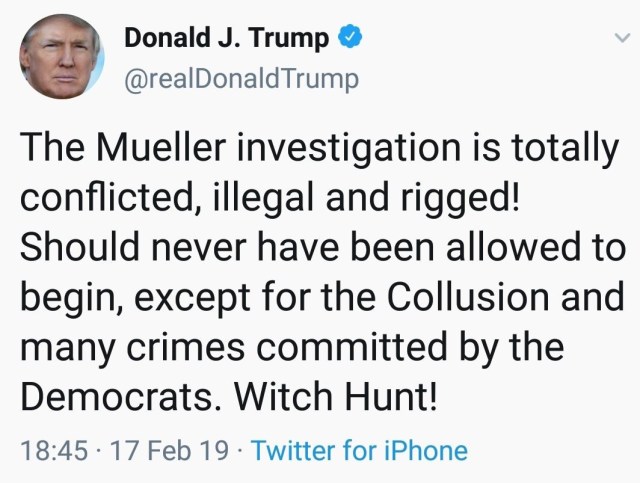The width and height of the screenshot is (640, 483).
Task: Click the display name Donald J. Trump
Action: pyautogui.click(x=226, y=39)
